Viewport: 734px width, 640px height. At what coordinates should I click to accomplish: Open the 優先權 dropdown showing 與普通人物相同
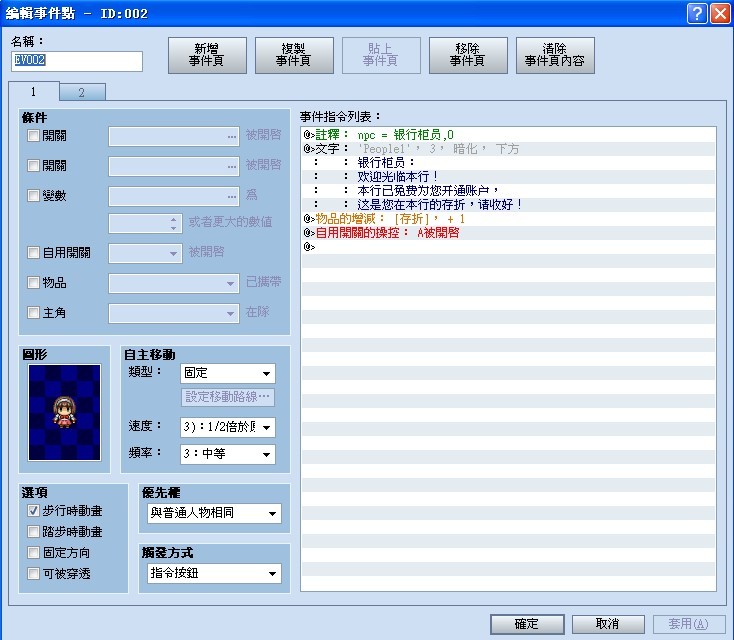pyautogui.click(x=214, y=513)
